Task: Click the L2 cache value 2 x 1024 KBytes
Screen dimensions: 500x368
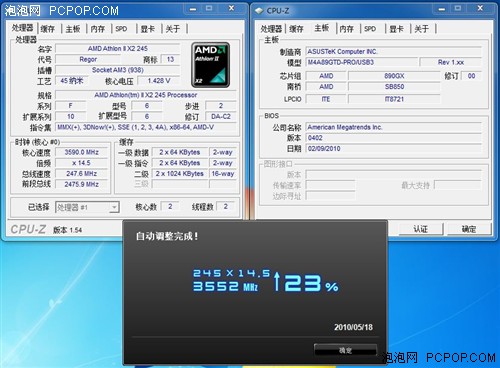Action: [x=180, y=174]
